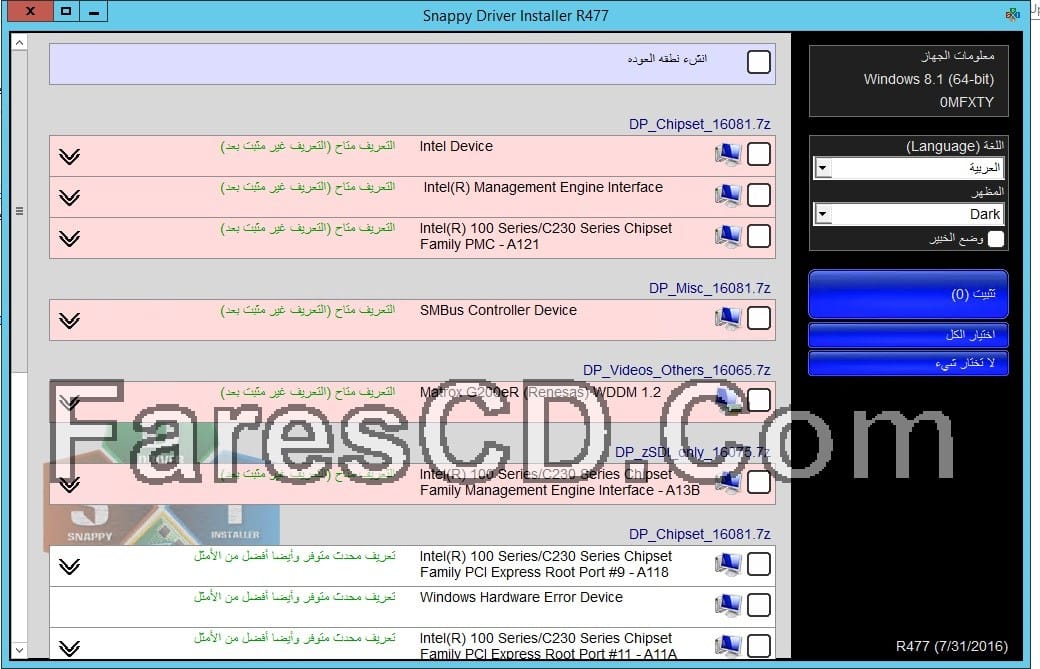This screenshot has width=1040, height=669.
Task: Tick the PCI Express Root Port #11 checkbox
Action: click(x=759, y=646)
